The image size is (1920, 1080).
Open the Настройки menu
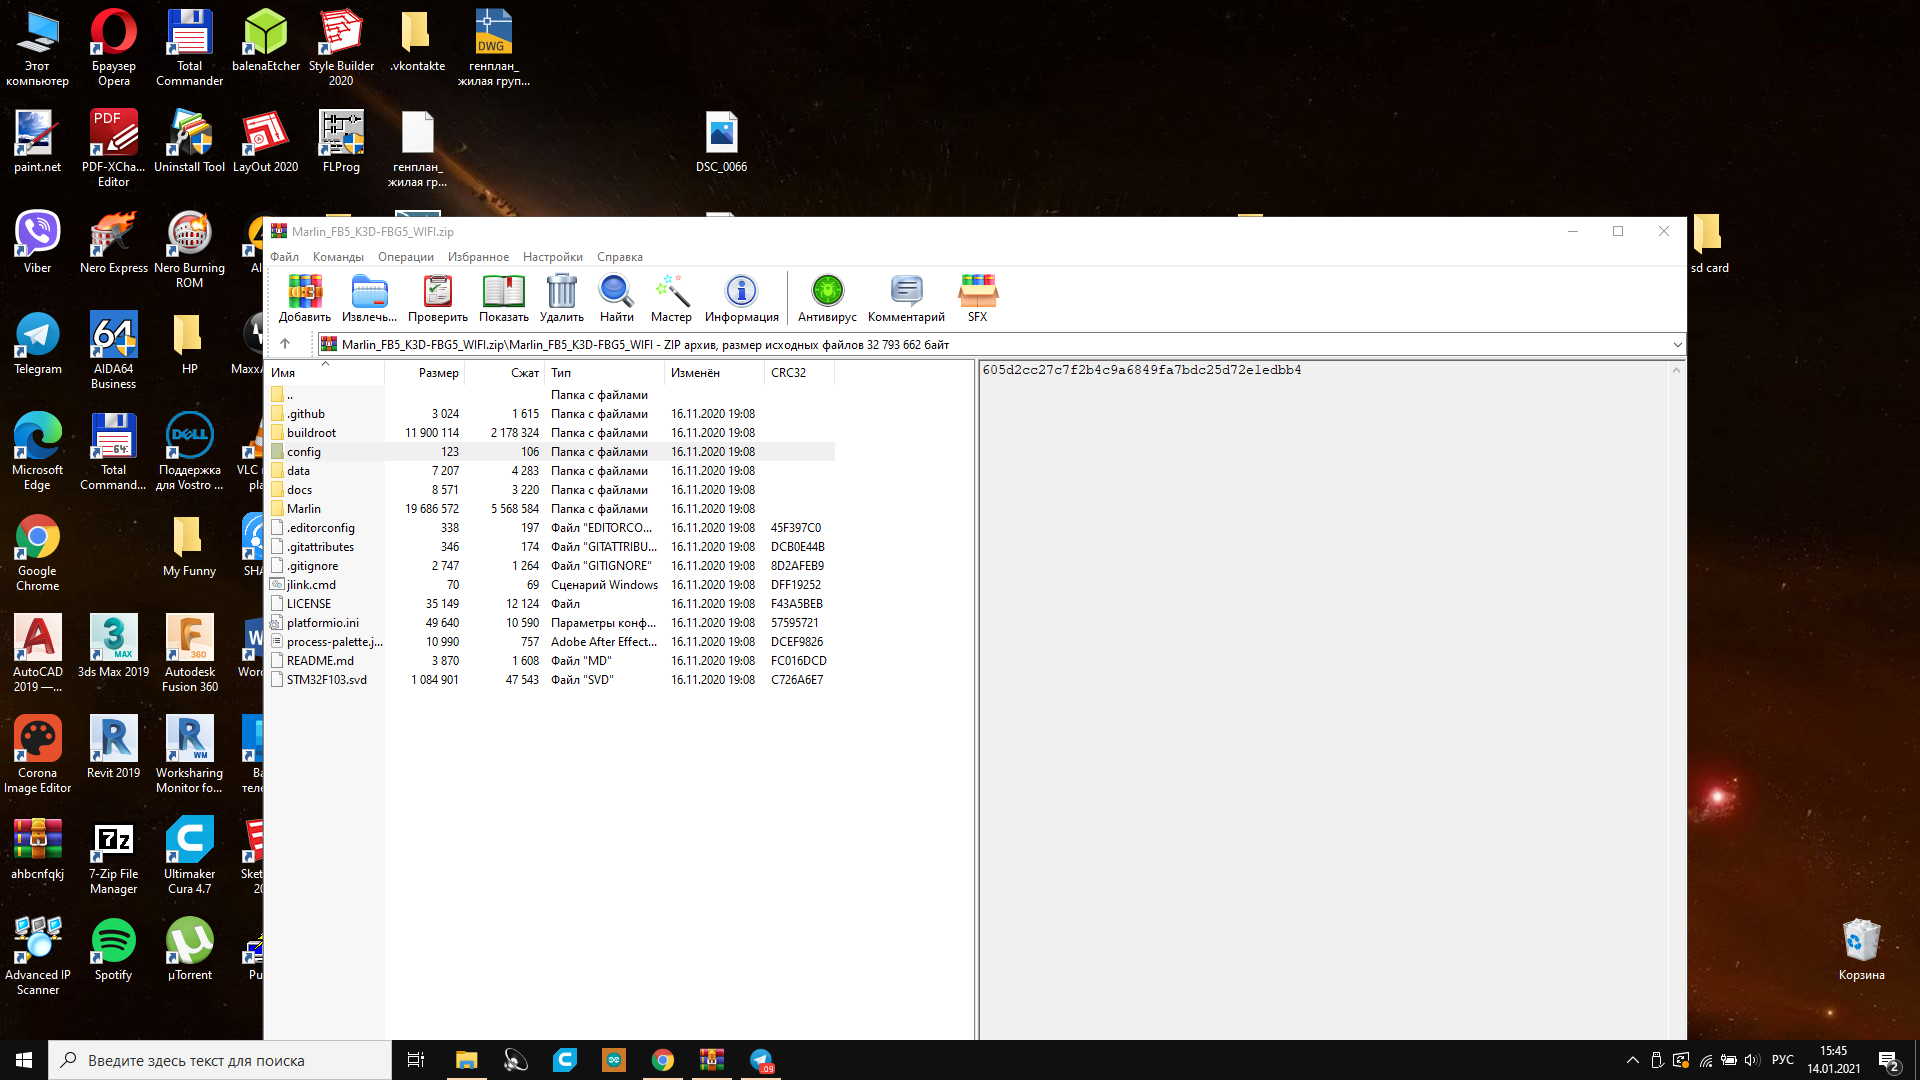552,257
